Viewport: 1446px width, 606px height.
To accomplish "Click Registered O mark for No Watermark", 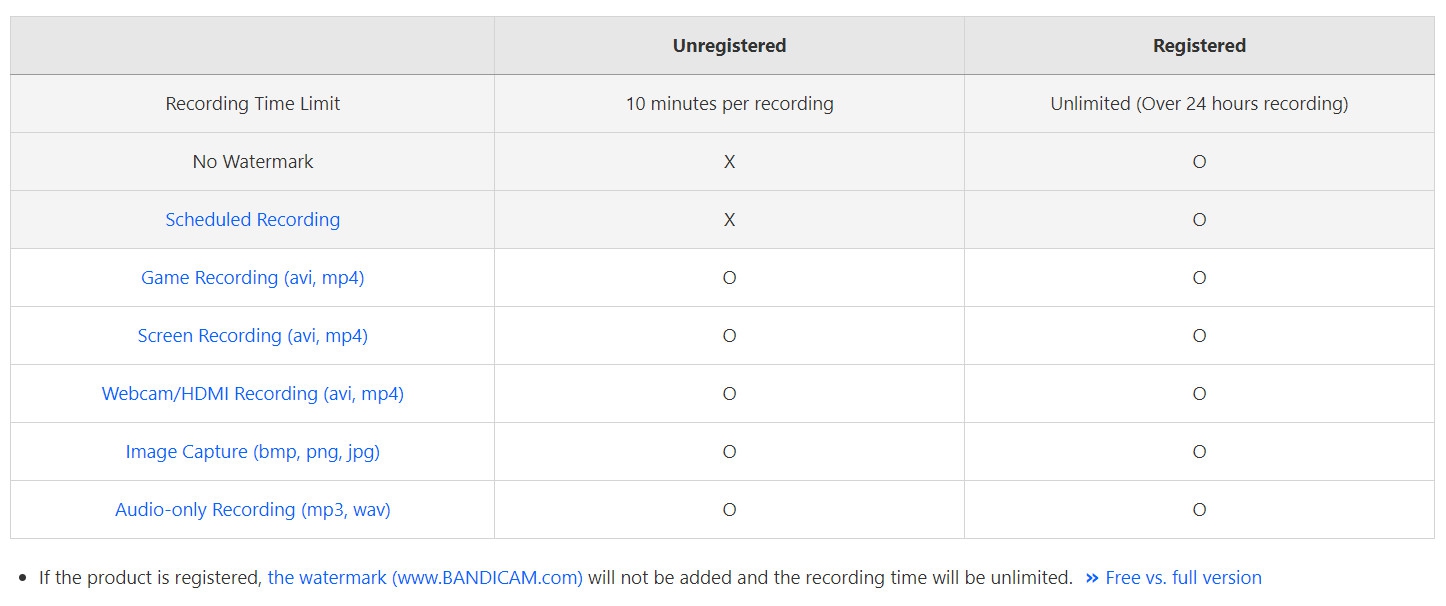I will 1199,162.
